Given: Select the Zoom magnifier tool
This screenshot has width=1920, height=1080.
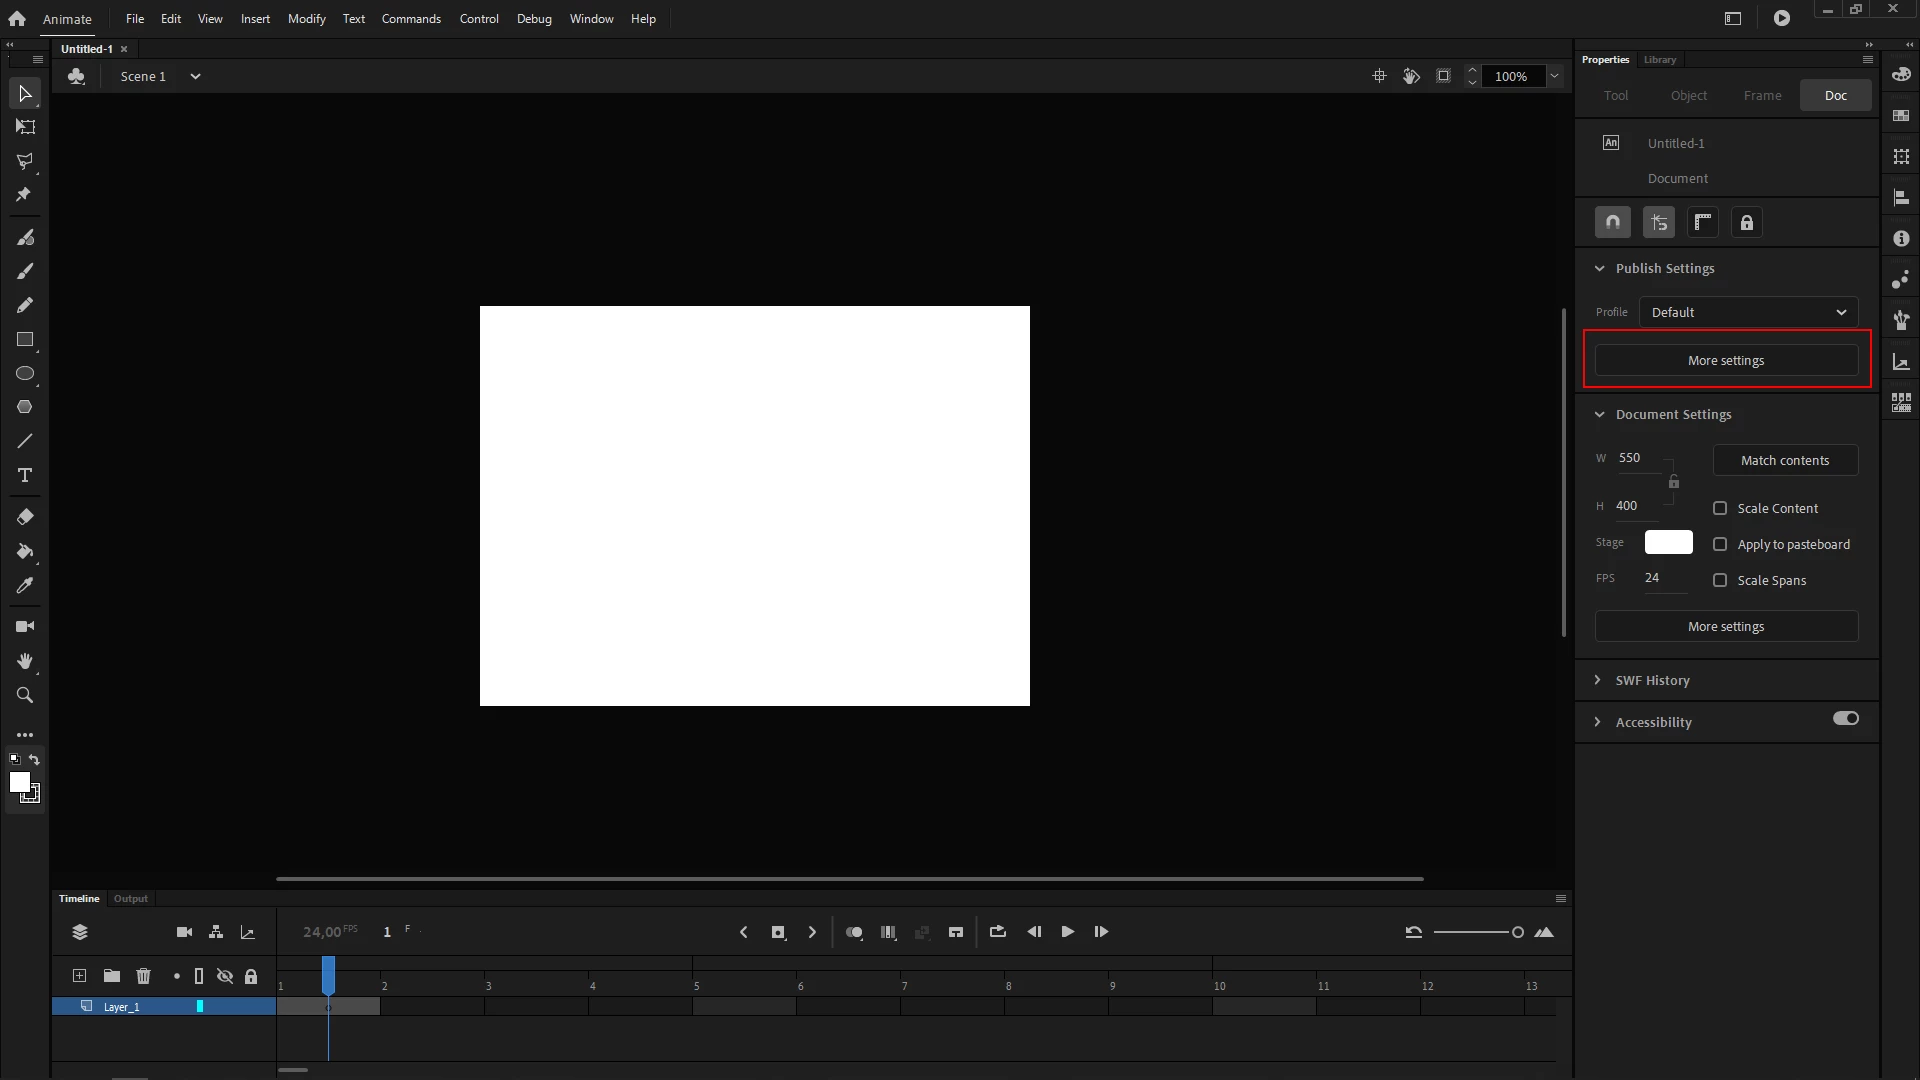Looking at the screenshot, I should pyautogui.click(x=25, y=695).
